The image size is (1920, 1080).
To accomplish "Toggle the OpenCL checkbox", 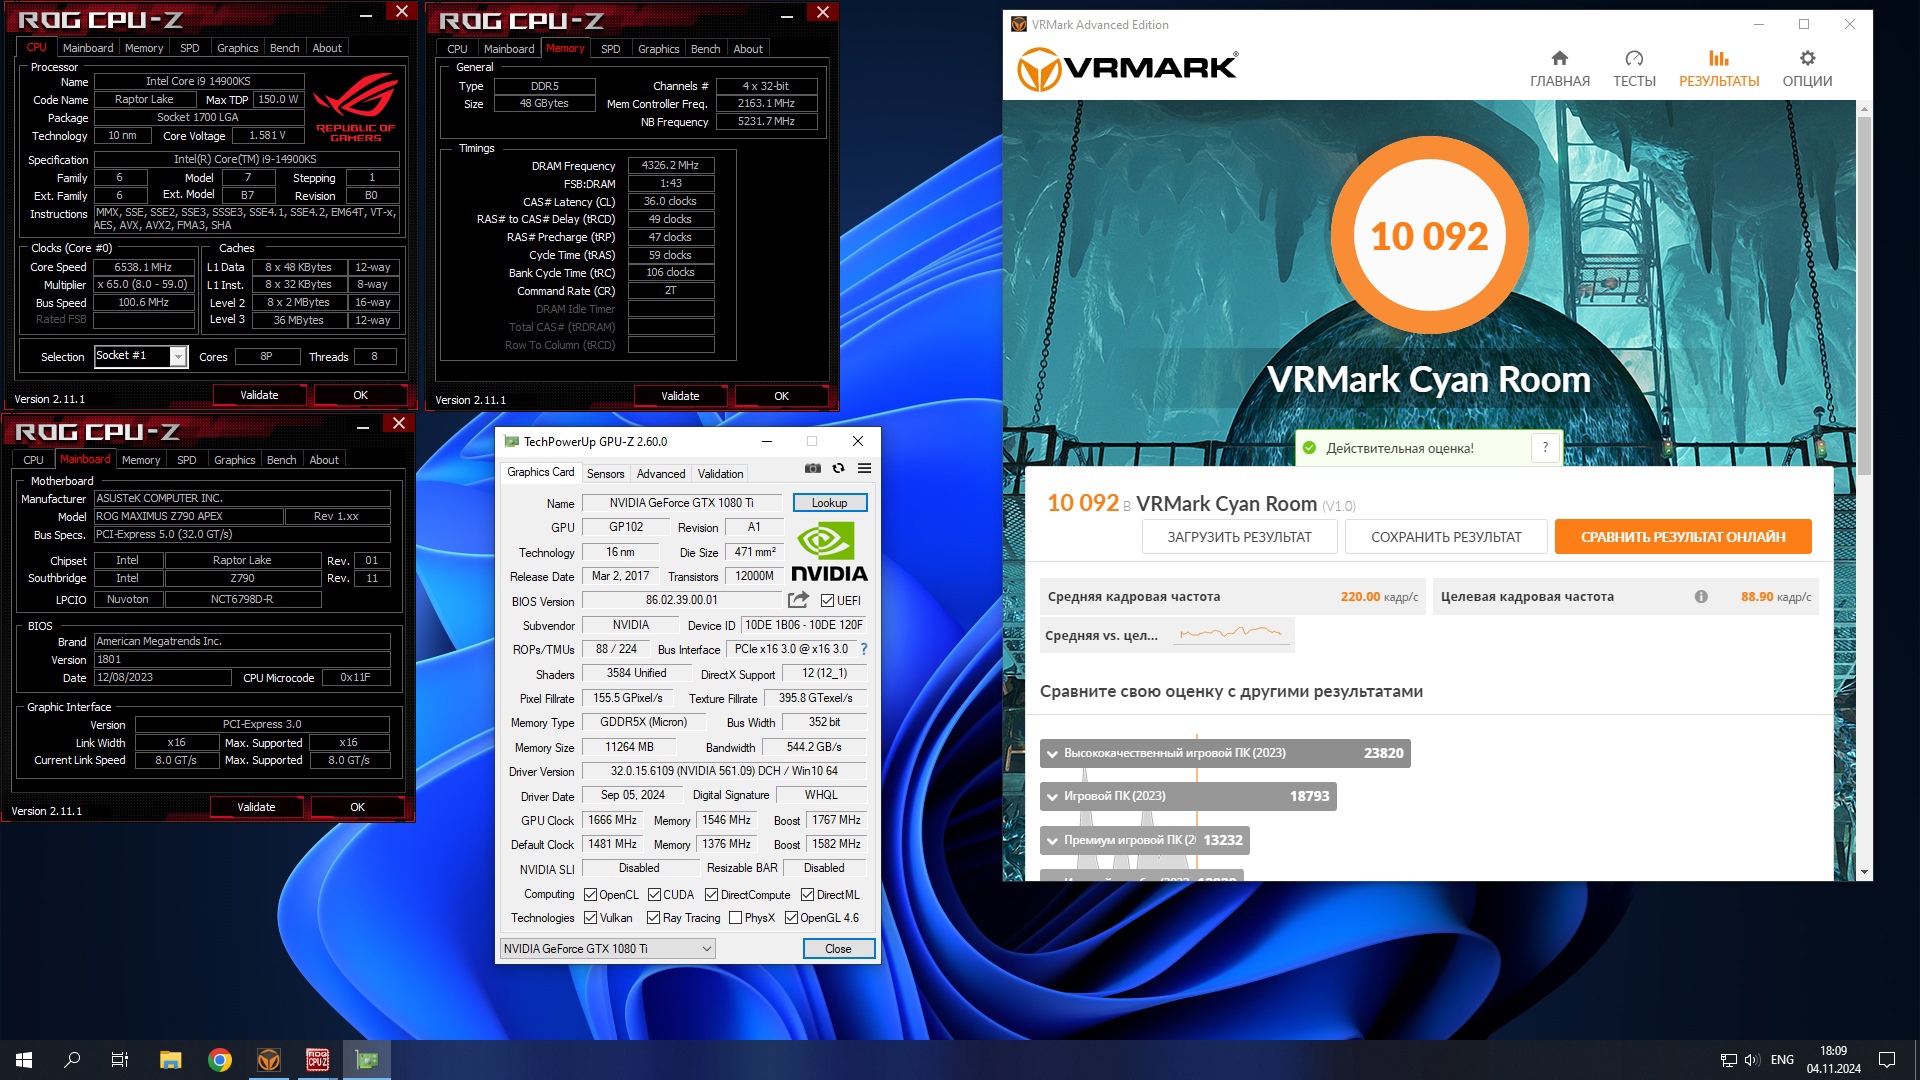I will point(590,895).
